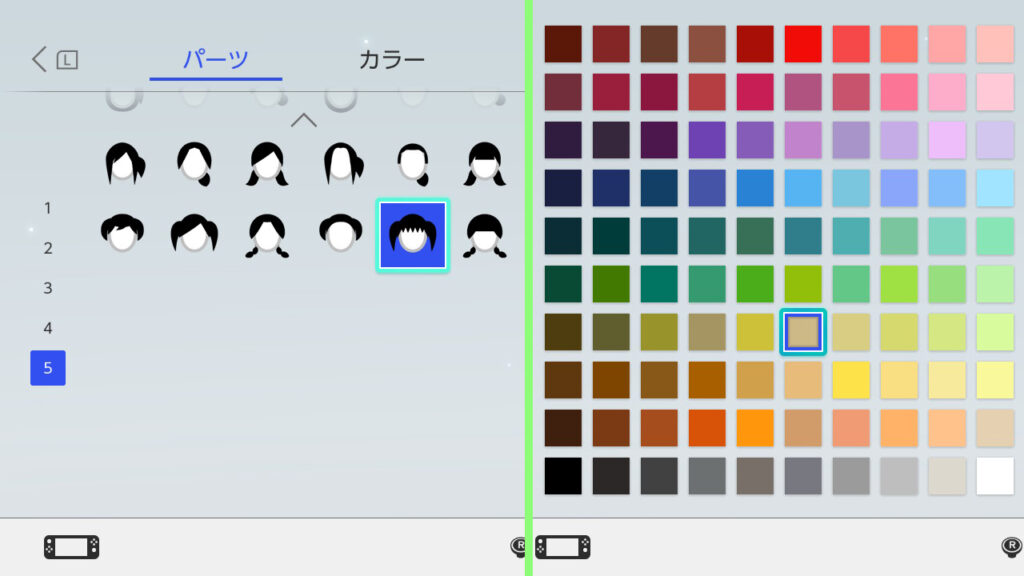
Task: Click the L button indicator icon
Action: tap(67, 60)
